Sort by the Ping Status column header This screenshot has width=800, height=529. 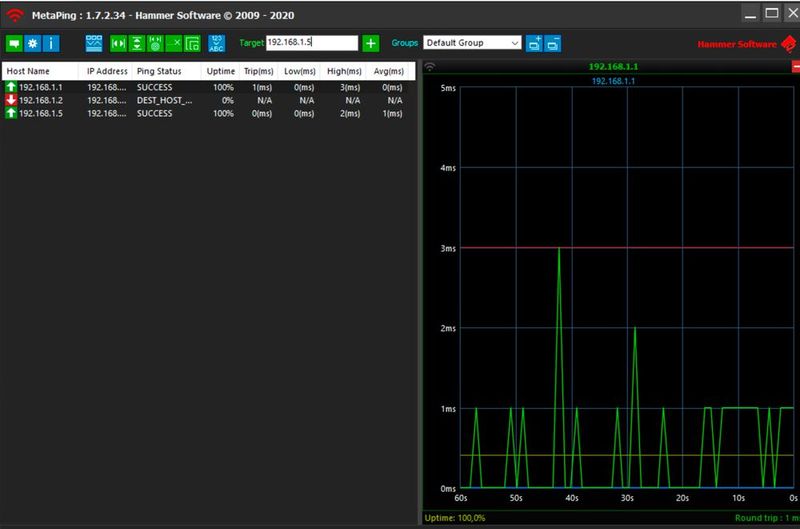[160, 72]
